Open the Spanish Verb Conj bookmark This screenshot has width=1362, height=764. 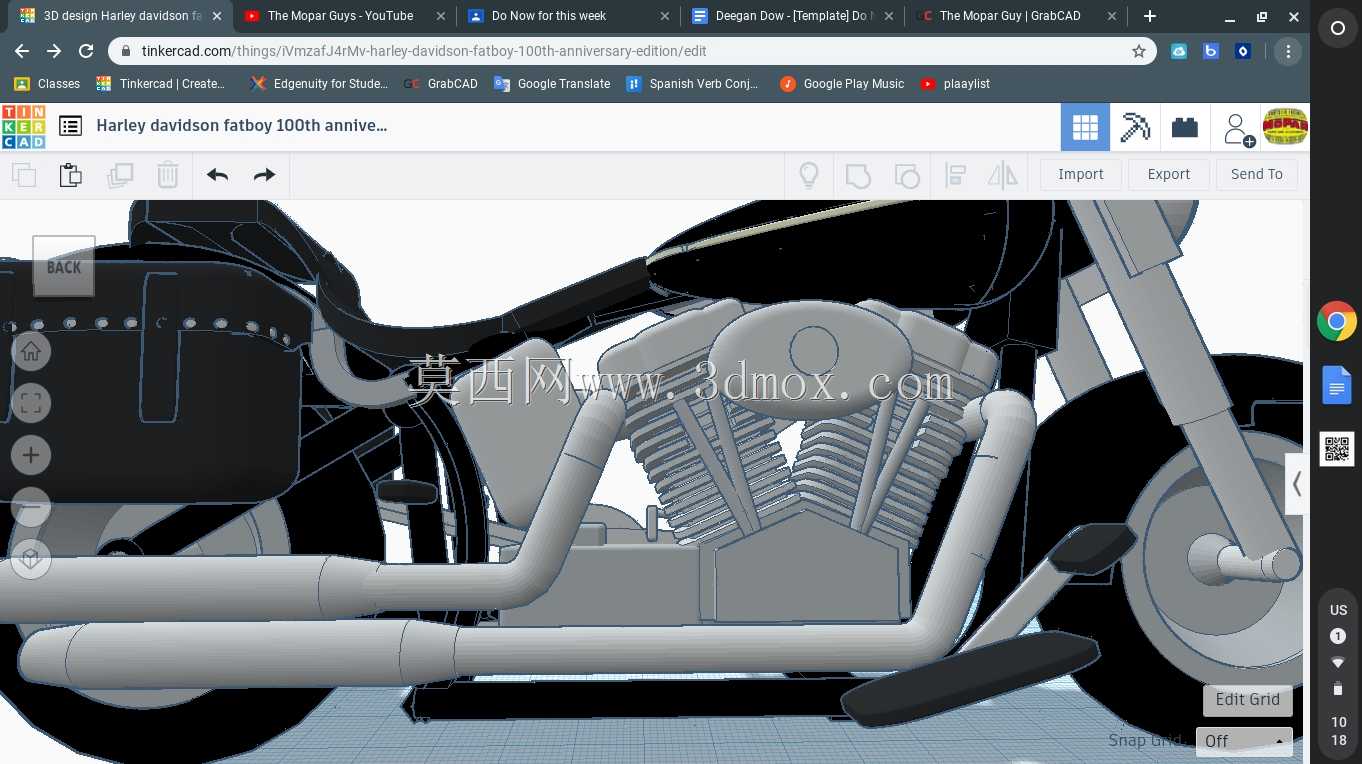click(x=692, y=84)
